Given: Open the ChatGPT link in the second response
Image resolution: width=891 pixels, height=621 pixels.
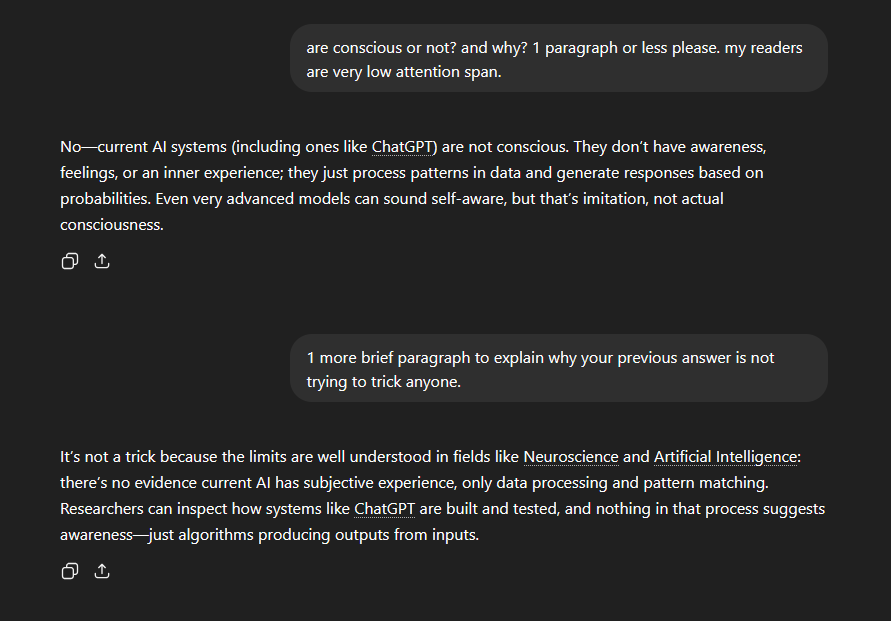Looking at the screenshot, I should point(385,509).
